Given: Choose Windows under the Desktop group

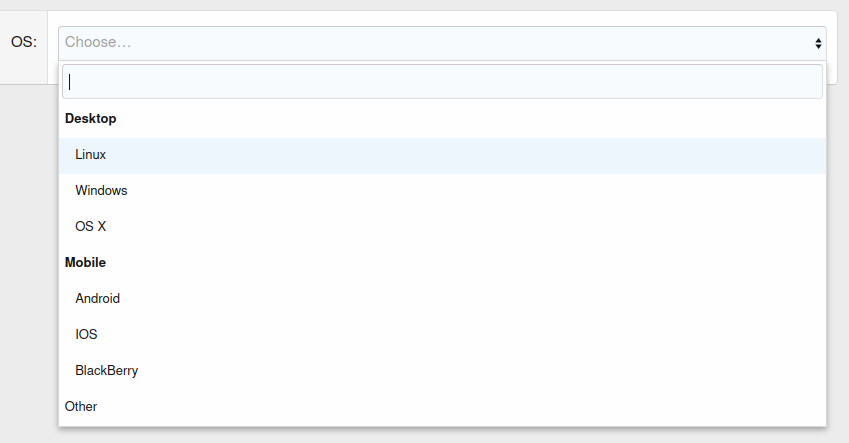Looking at the screenshot, I should click(x=101, y=191).
